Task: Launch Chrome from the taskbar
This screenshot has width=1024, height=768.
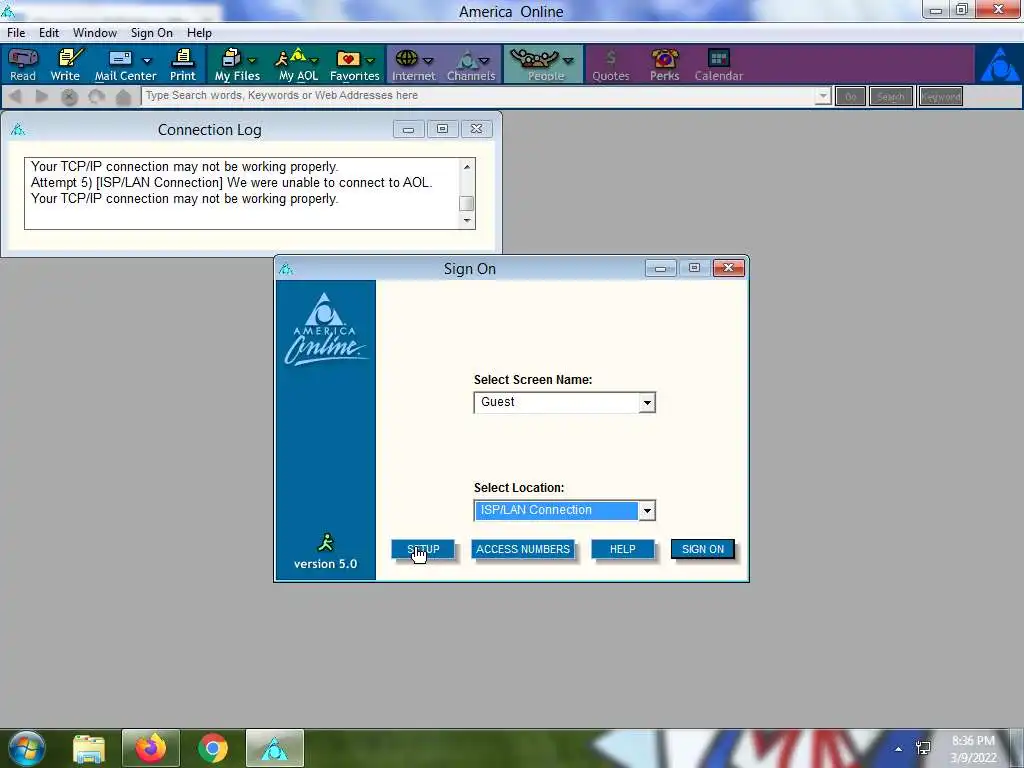Action: pos(212,748)
